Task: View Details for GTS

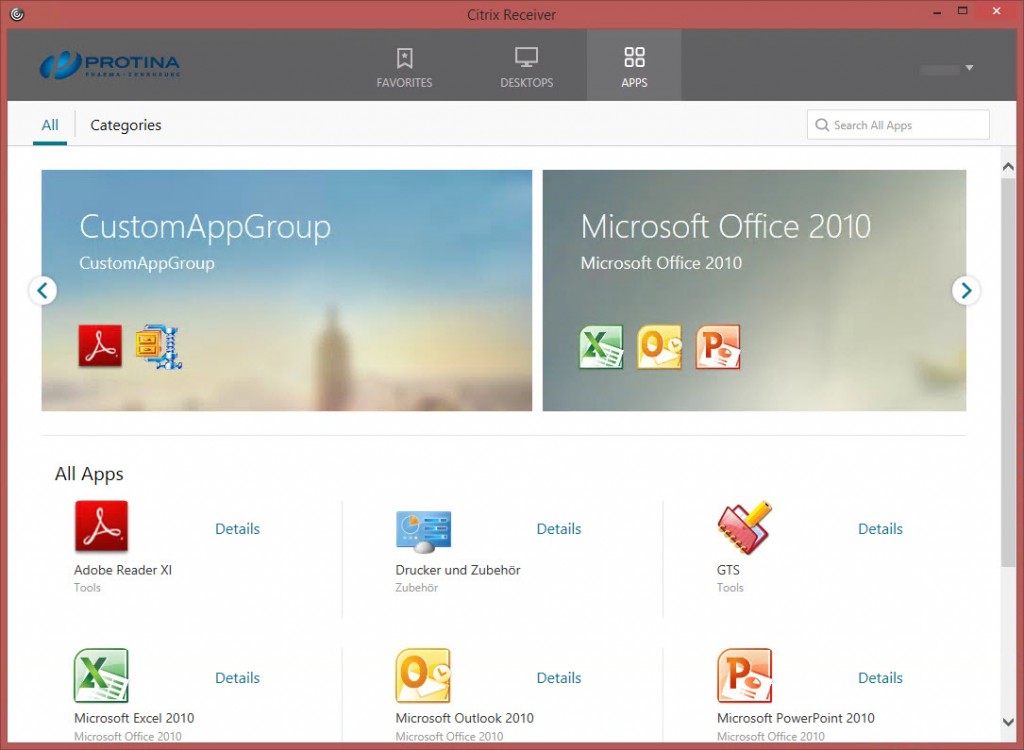Action: pos(880,529)
